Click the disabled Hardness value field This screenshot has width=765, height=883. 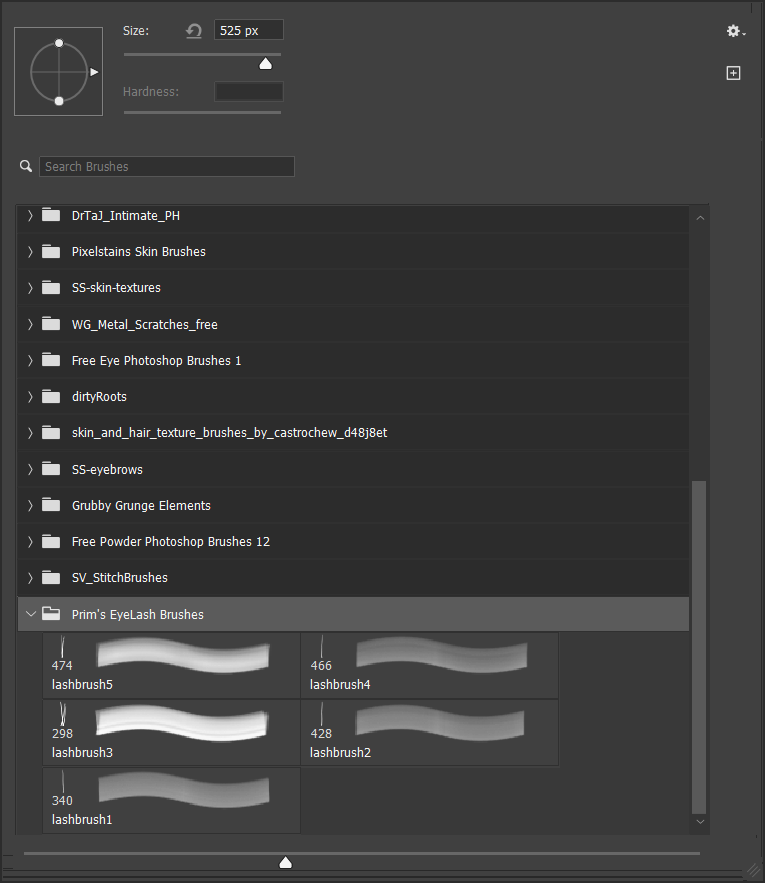[248, 91]
